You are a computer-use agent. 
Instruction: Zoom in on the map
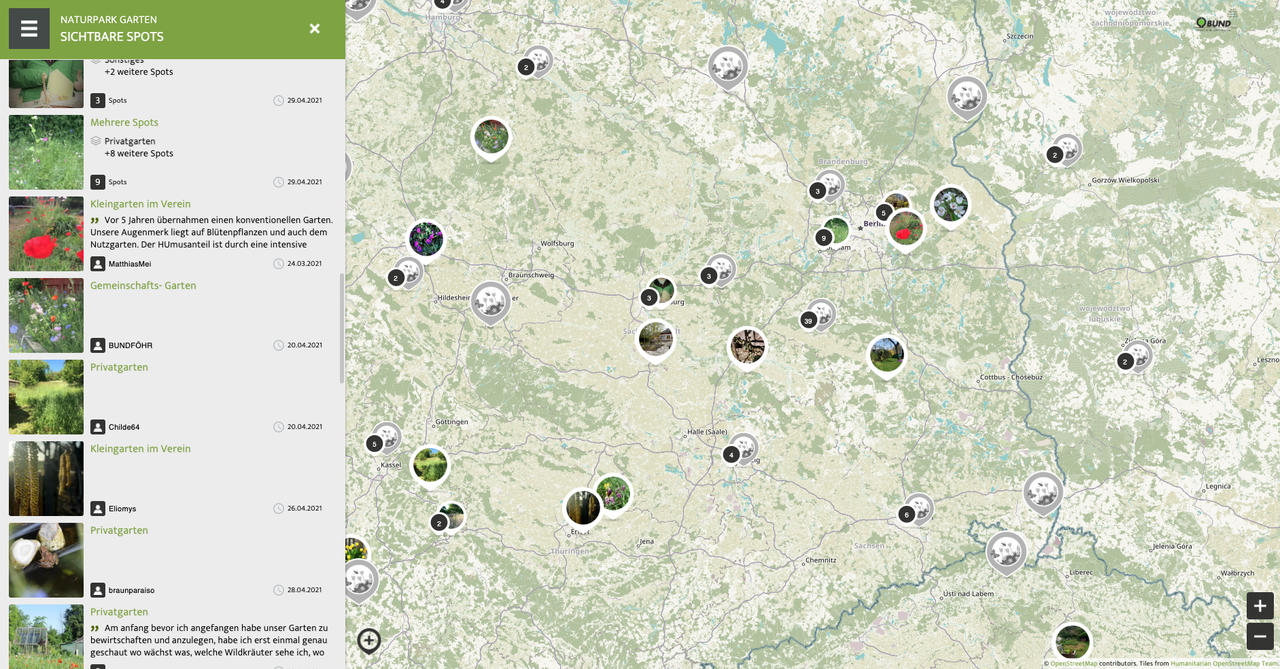[x=1259, y=606]
